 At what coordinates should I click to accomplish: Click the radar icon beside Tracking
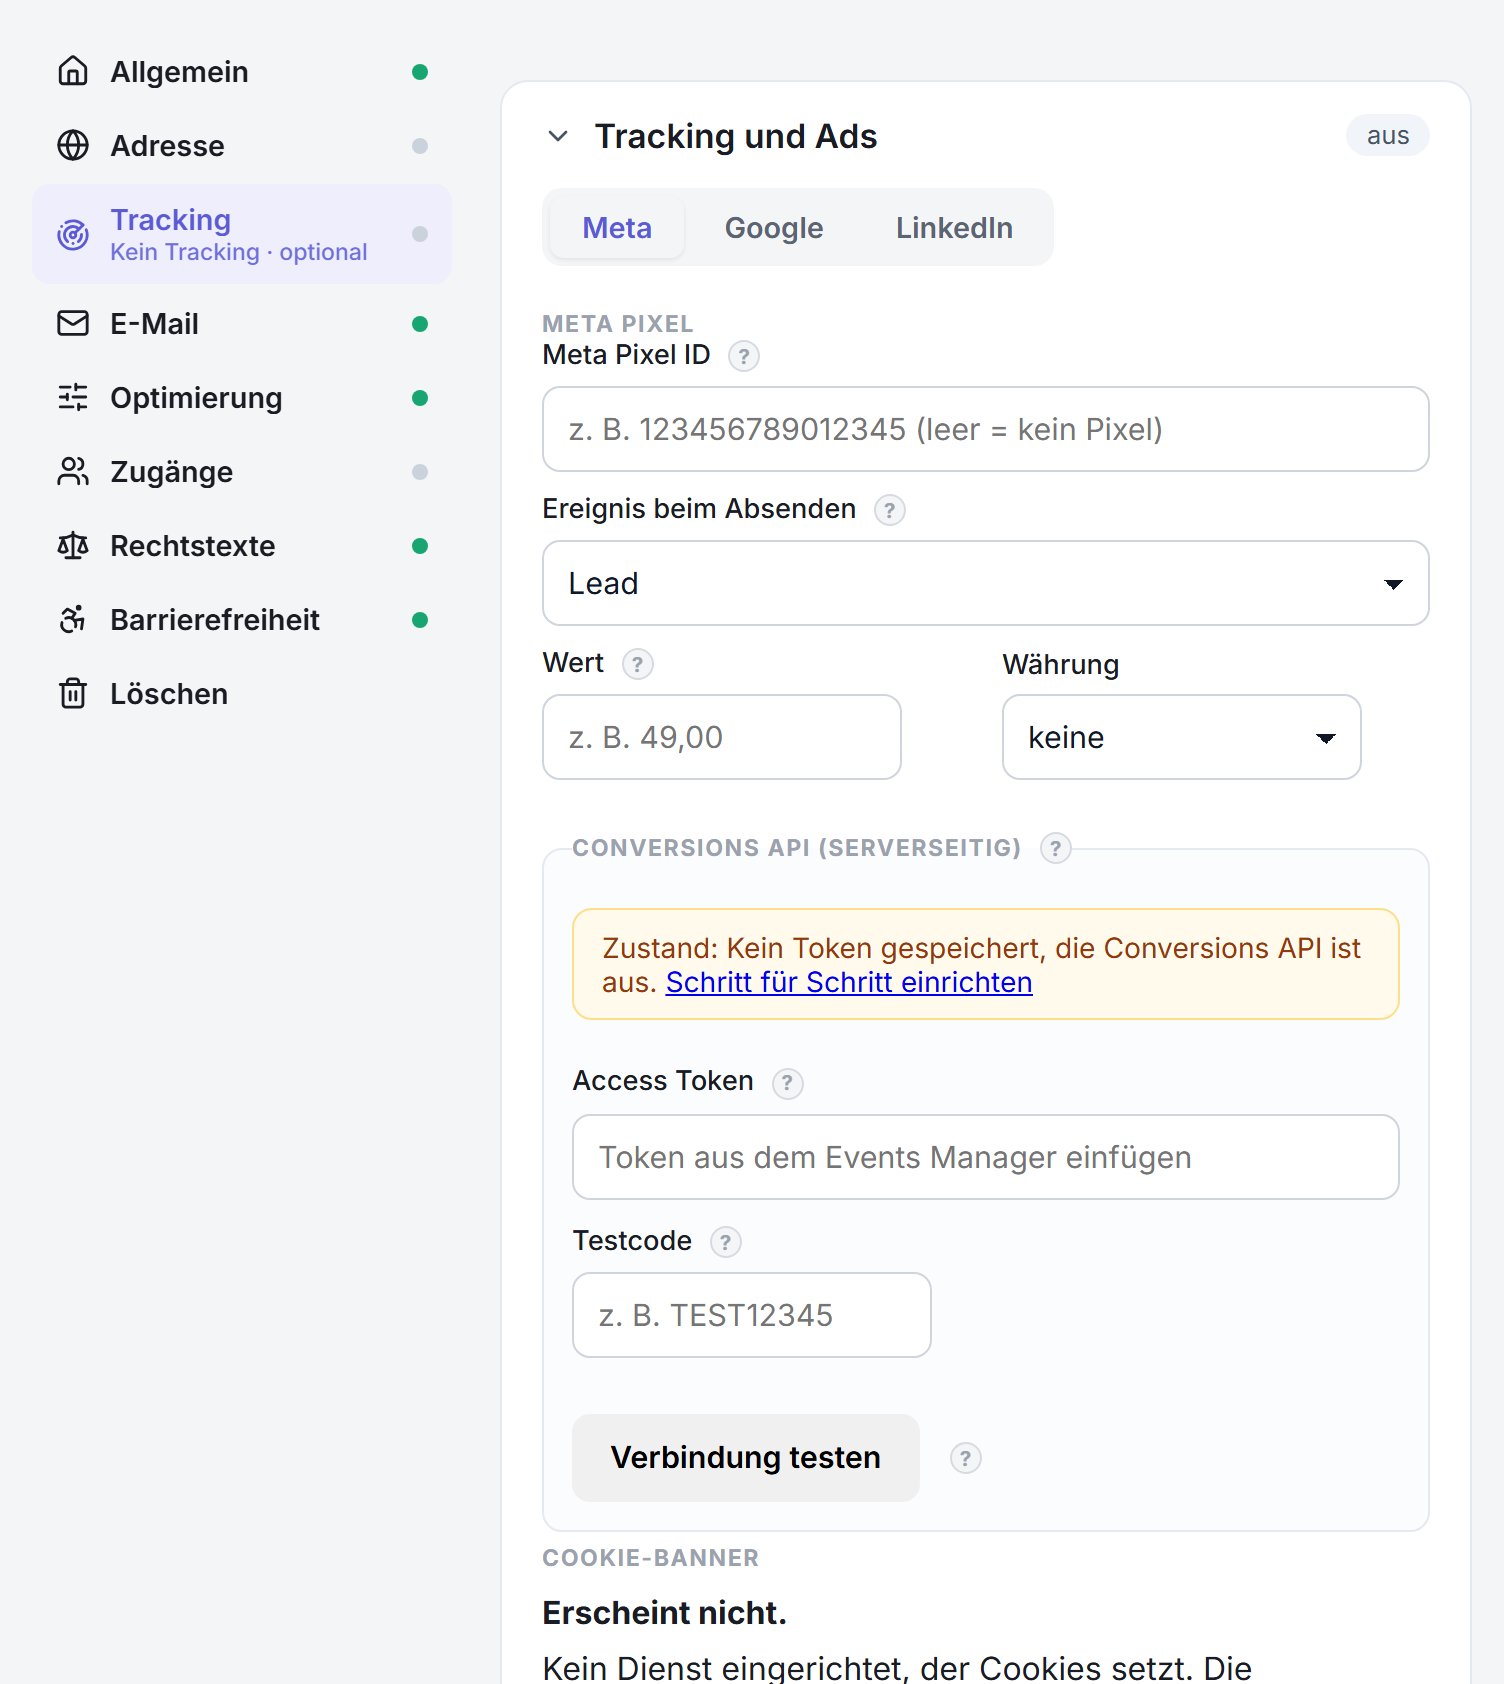pyautogui.click(x=73, y=234)
